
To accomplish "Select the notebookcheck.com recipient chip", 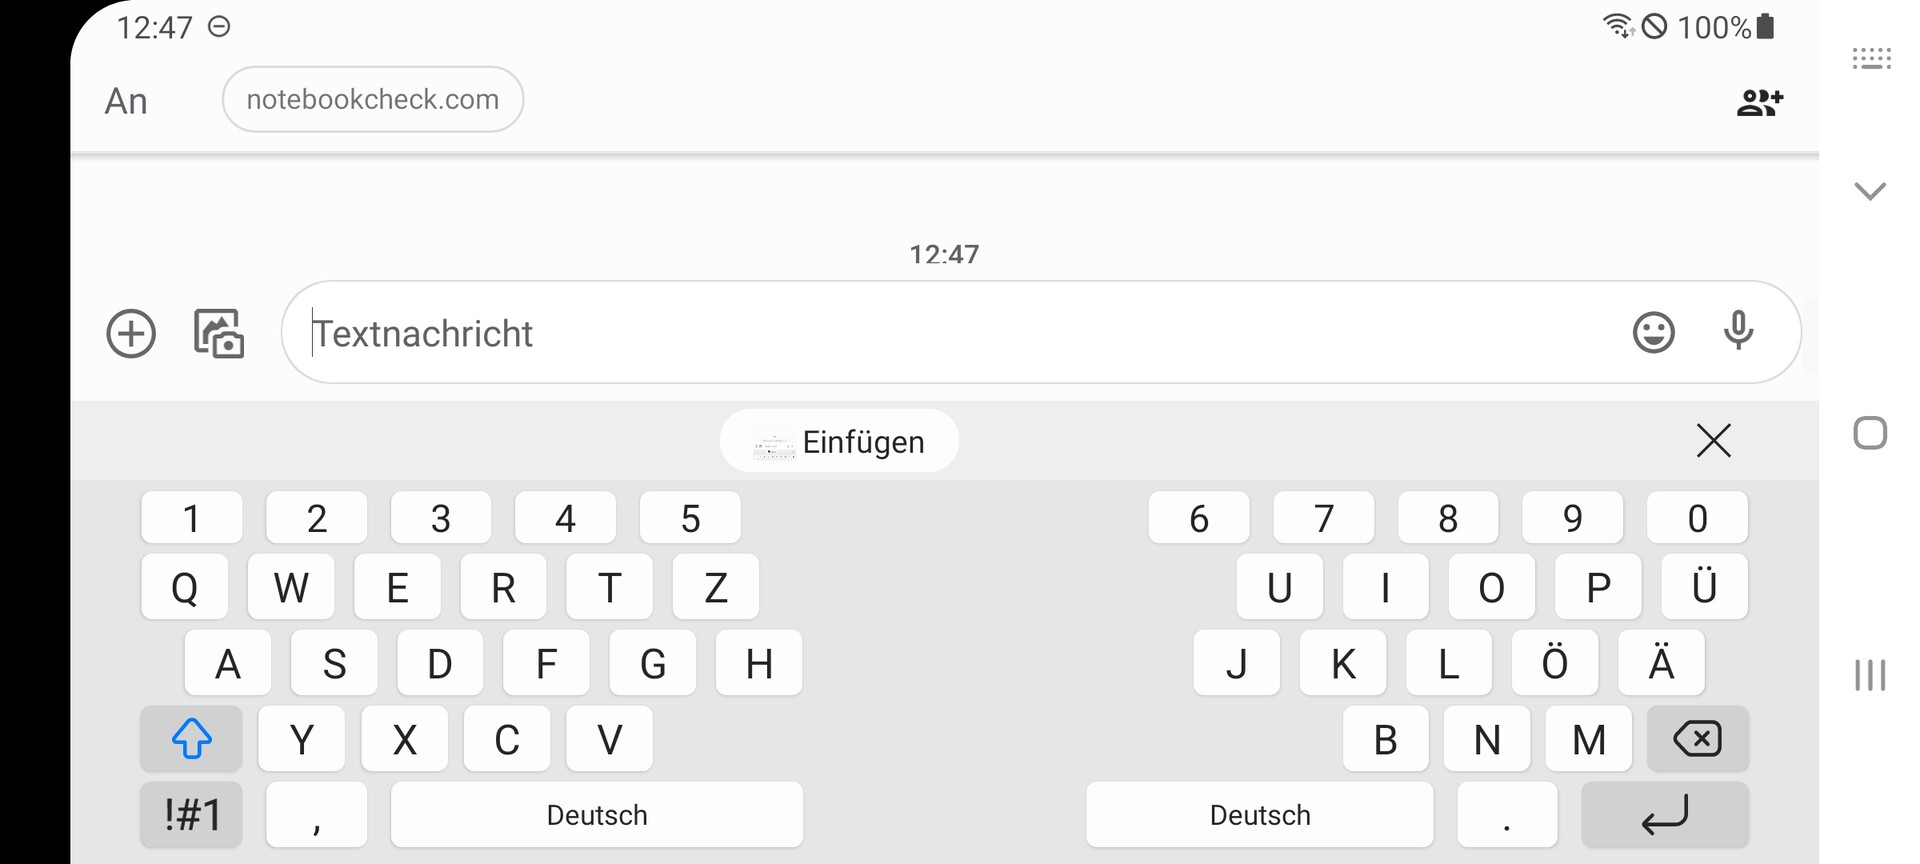I will click(x=373, y=99).
